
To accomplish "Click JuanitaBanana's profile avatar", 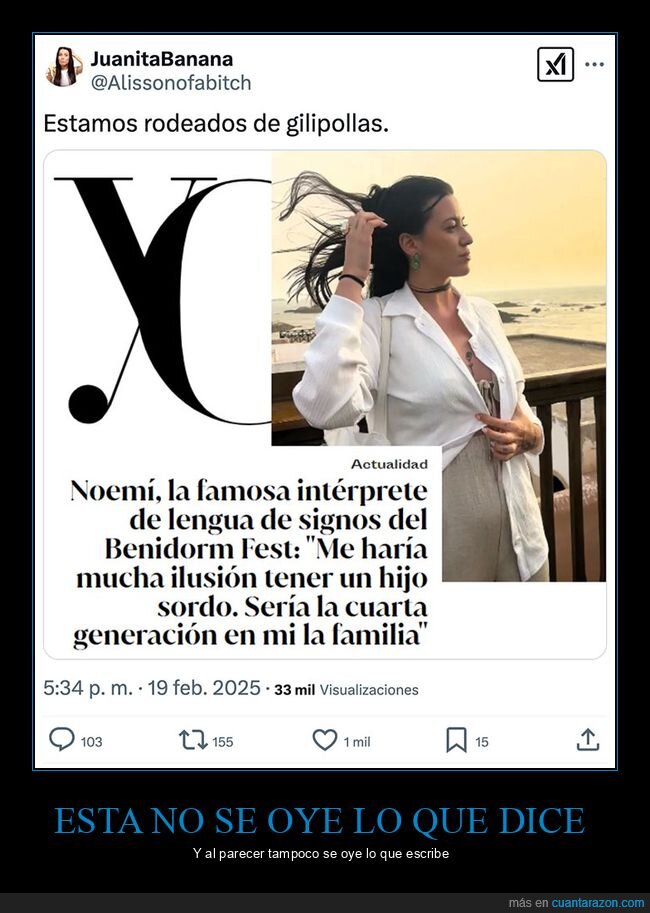I will click(x=63, y=67).
